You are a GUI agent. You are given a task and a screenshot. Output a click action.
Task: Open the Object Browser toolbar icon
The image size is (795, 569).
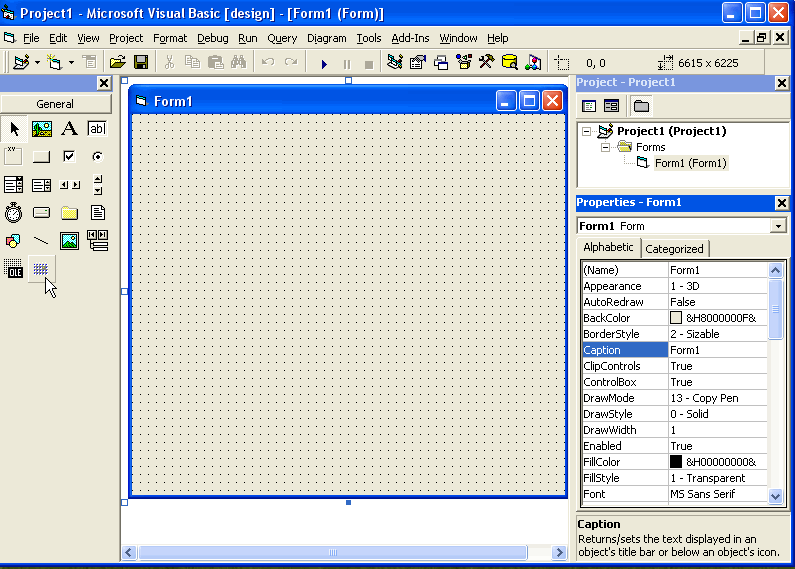point(464,62)
